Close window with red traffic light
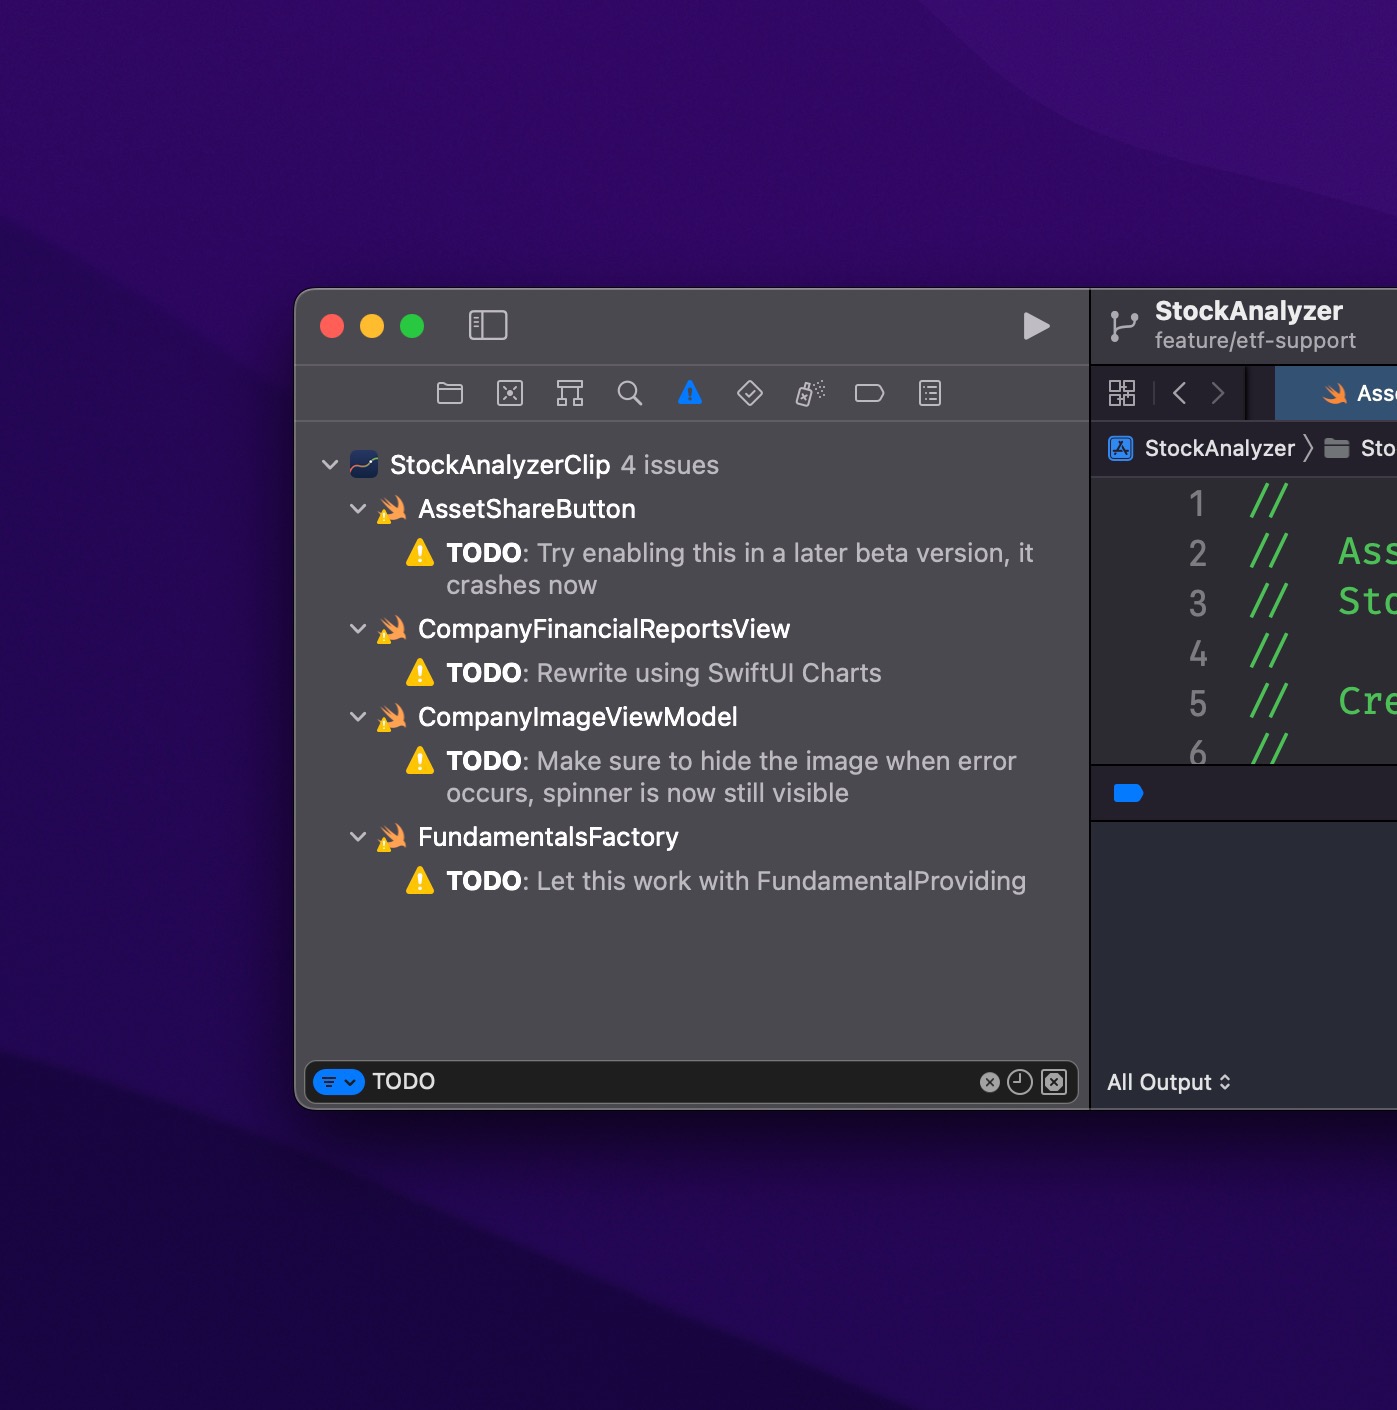The height and width of the screenshot is (1410, 1397). coord(332,326)
